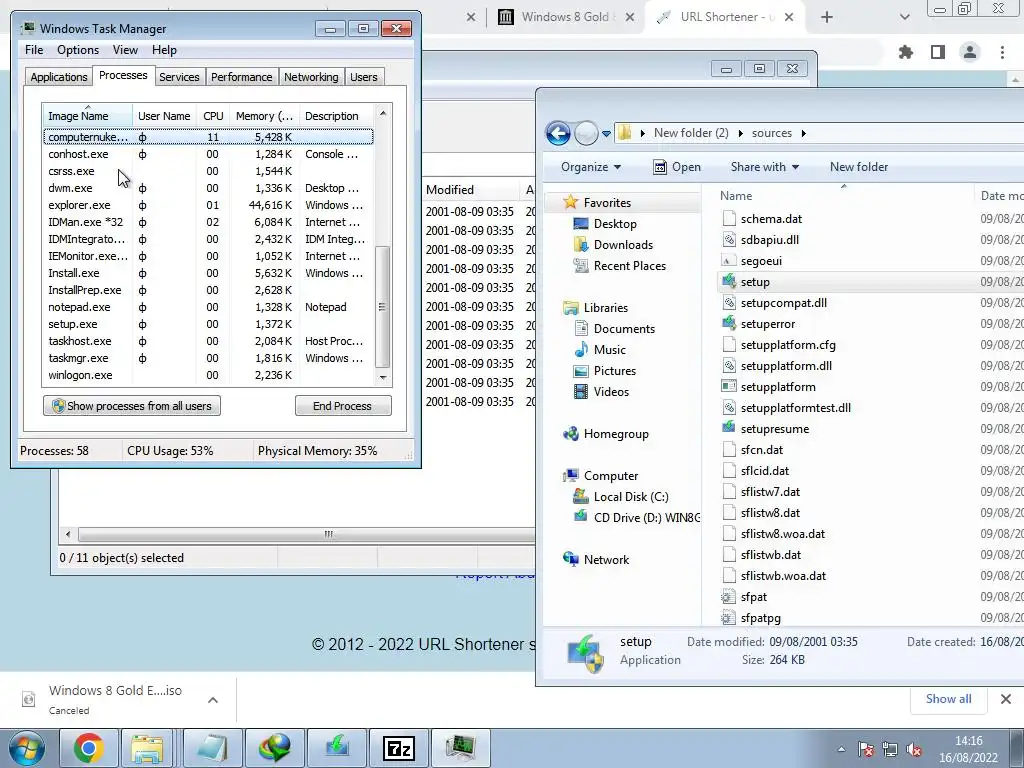This screenshot has width=1024, height=768.
Task: Expand breadcrumb arrow after sources
Action: click(x=804, y=133)
